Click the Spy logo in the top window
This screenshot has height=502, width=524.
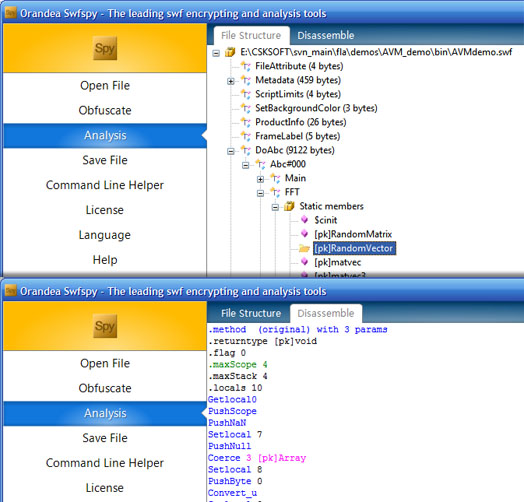(105, 48)
